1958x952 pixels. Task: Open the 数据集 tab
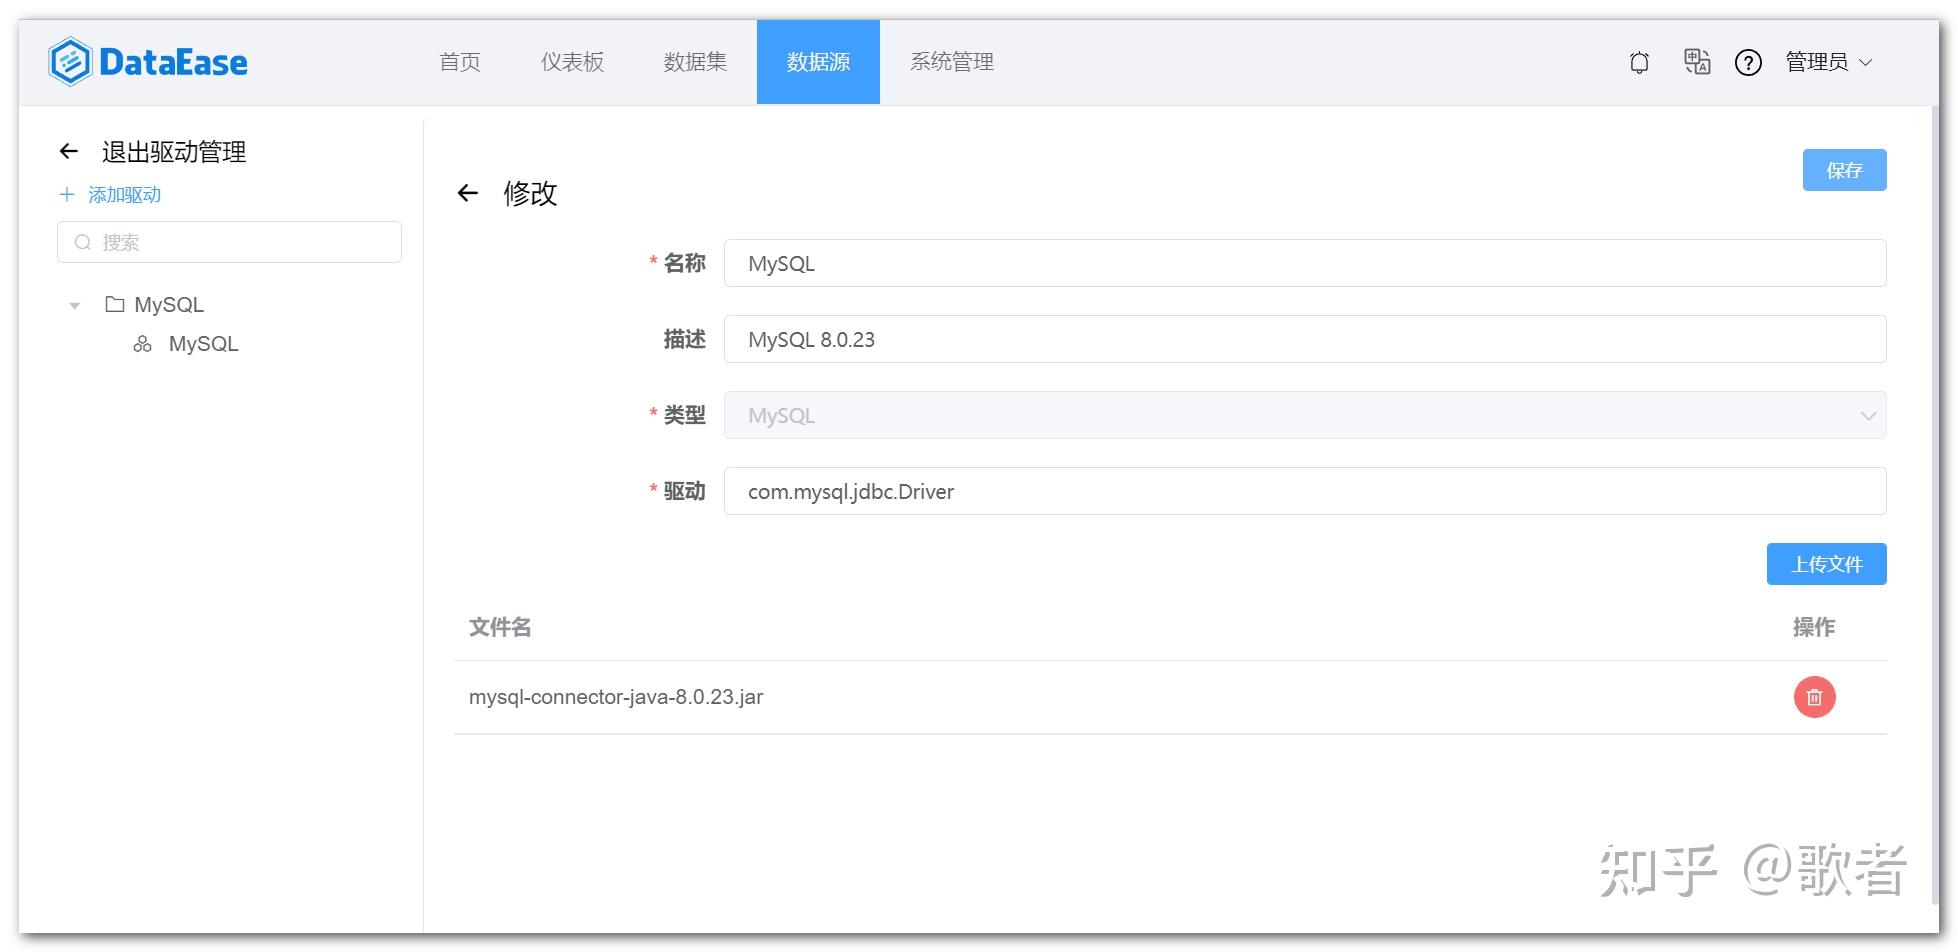pyautogui.click(x=695, y=62)
